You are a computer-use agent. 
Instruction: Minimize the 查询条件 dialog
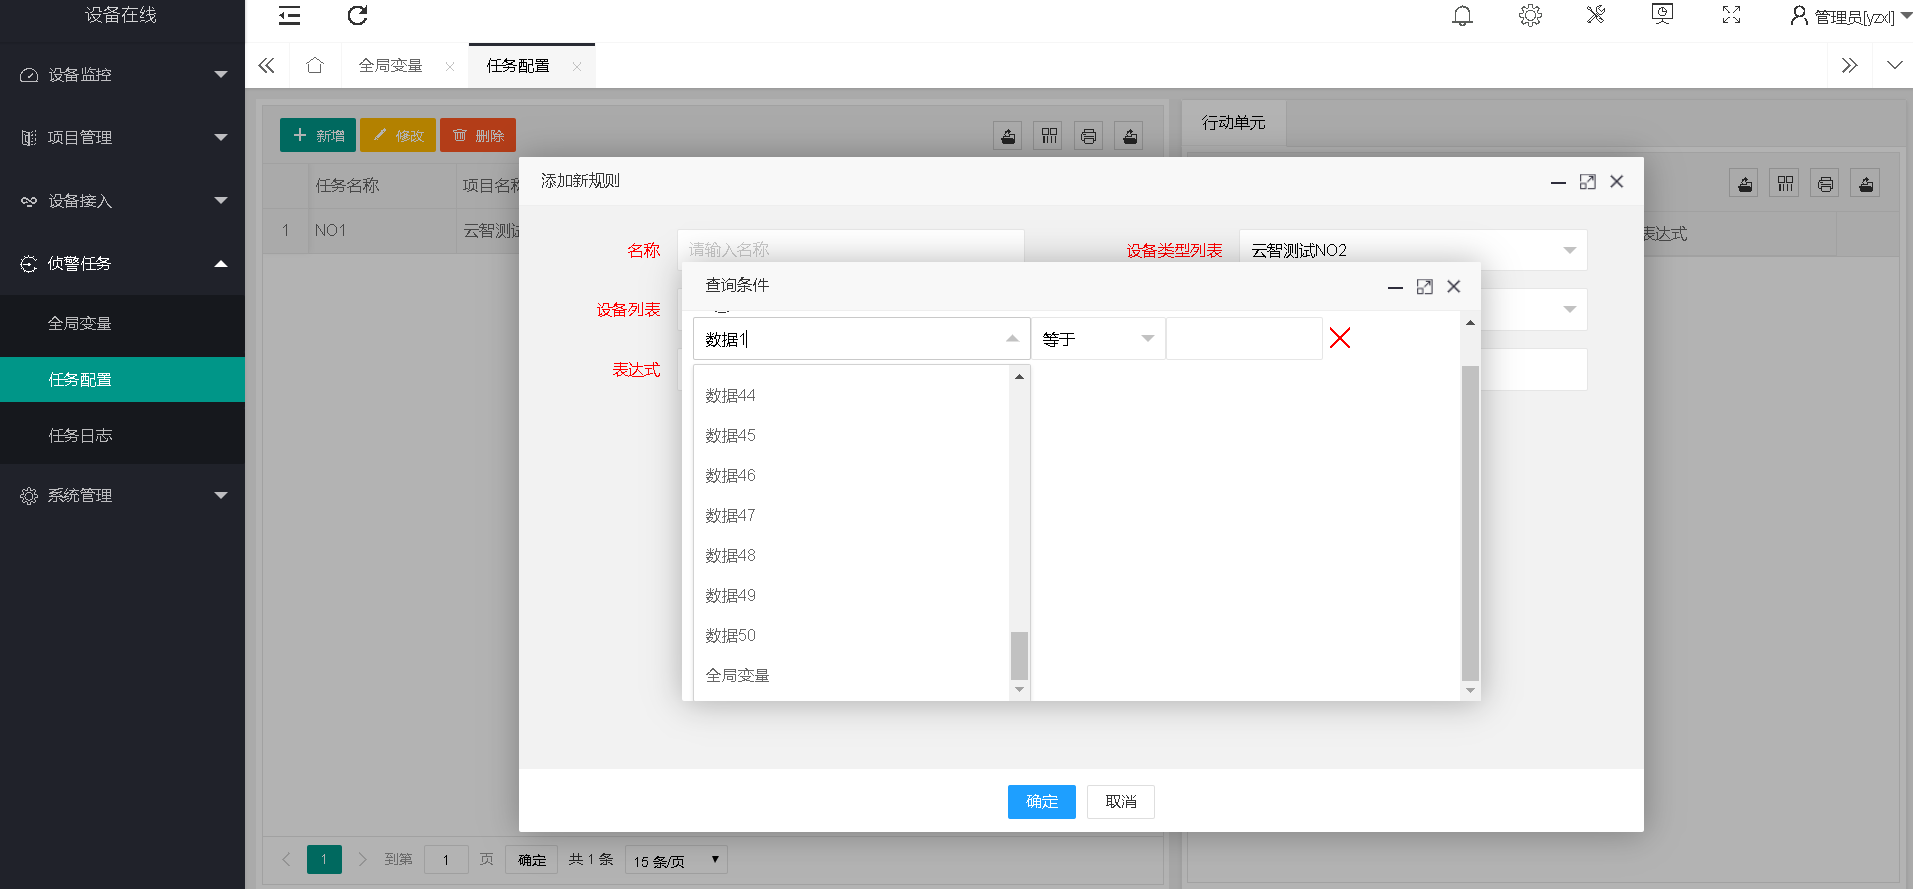(x=1395, y=287)
